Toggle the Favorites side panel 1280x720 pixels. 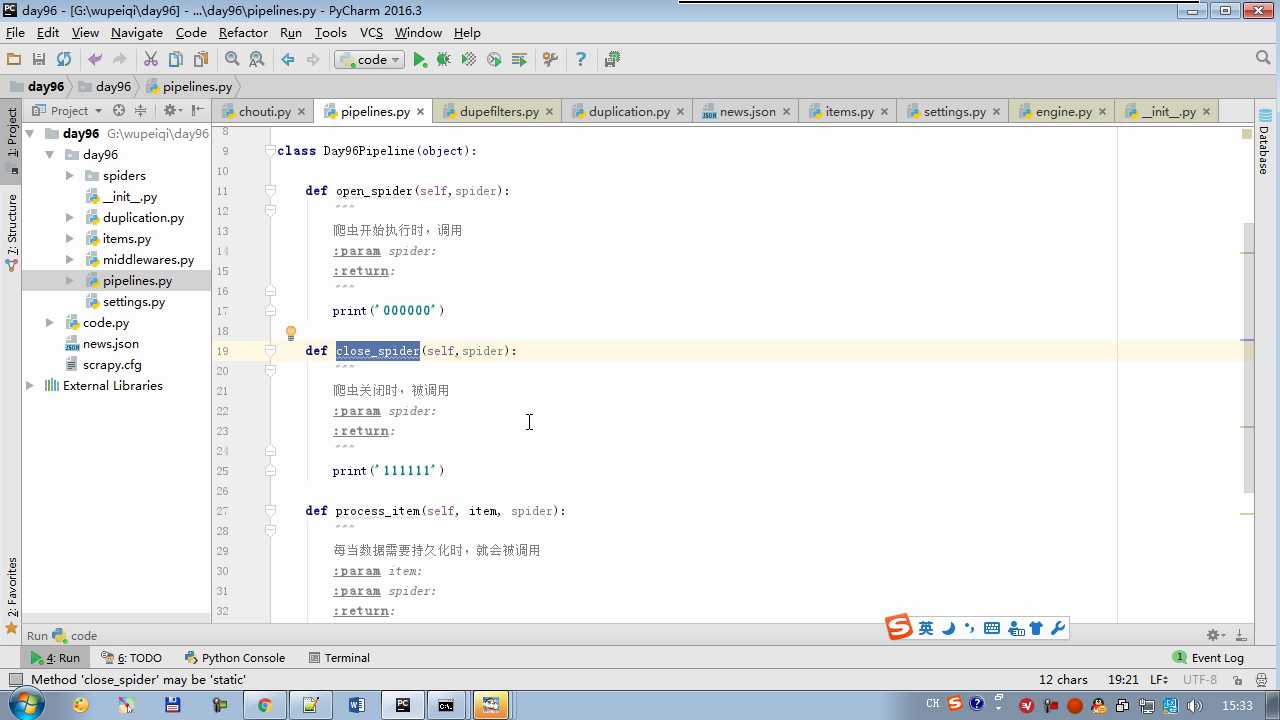tap(11, 596)
